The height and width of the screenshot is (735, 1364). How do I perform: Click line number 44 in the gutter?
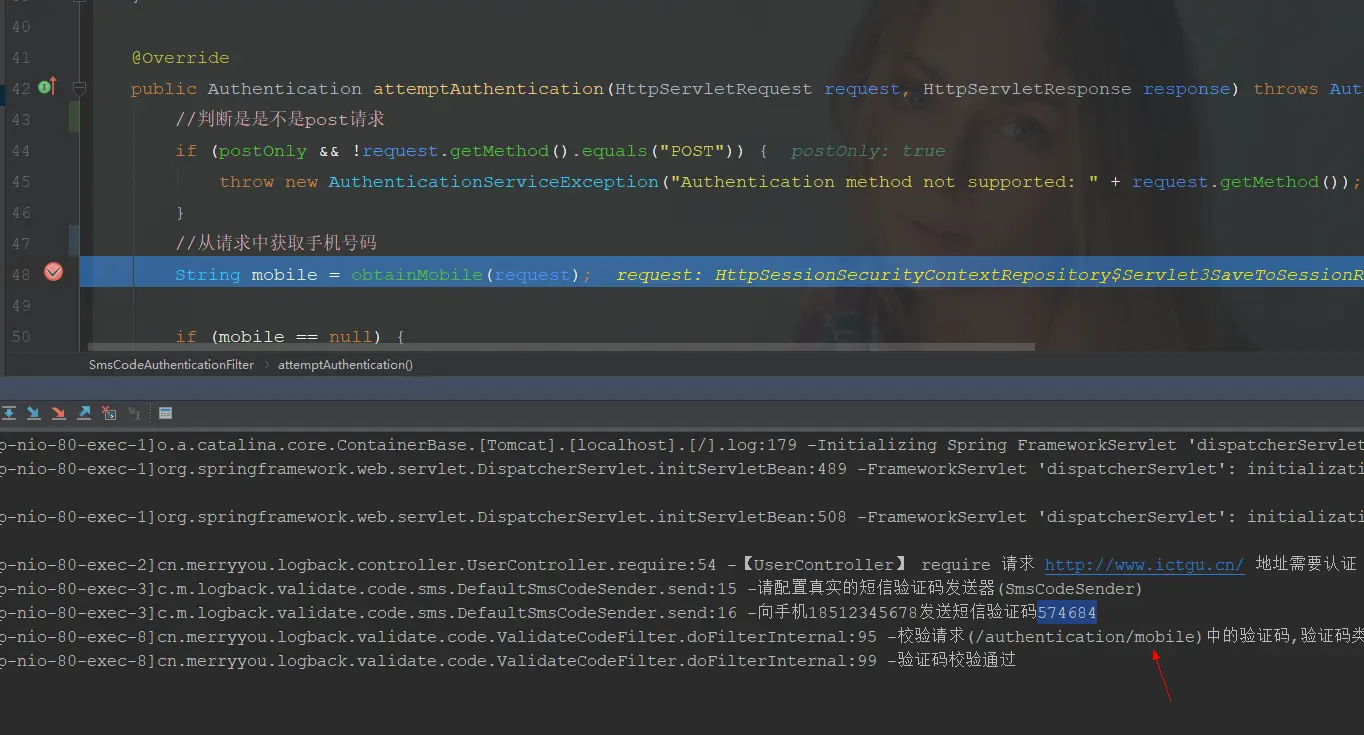(x=21, y=151)
